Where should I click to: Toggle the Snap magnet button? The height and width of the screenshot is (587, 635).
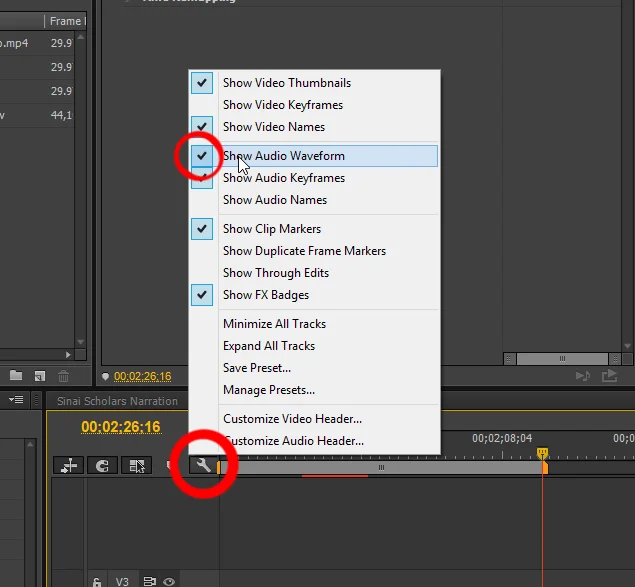pyautogui.click(x=102, y=465)
